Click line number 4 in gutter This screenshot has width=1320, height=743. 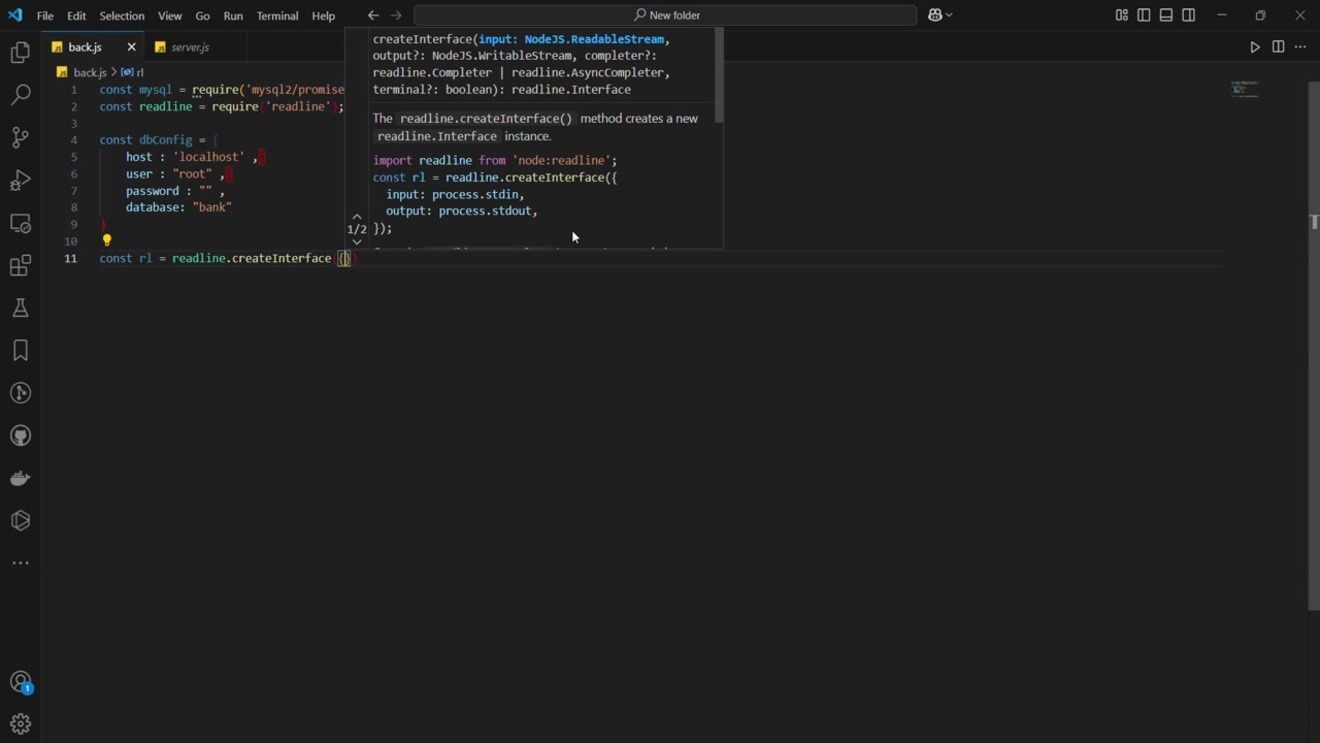(74, 140)
